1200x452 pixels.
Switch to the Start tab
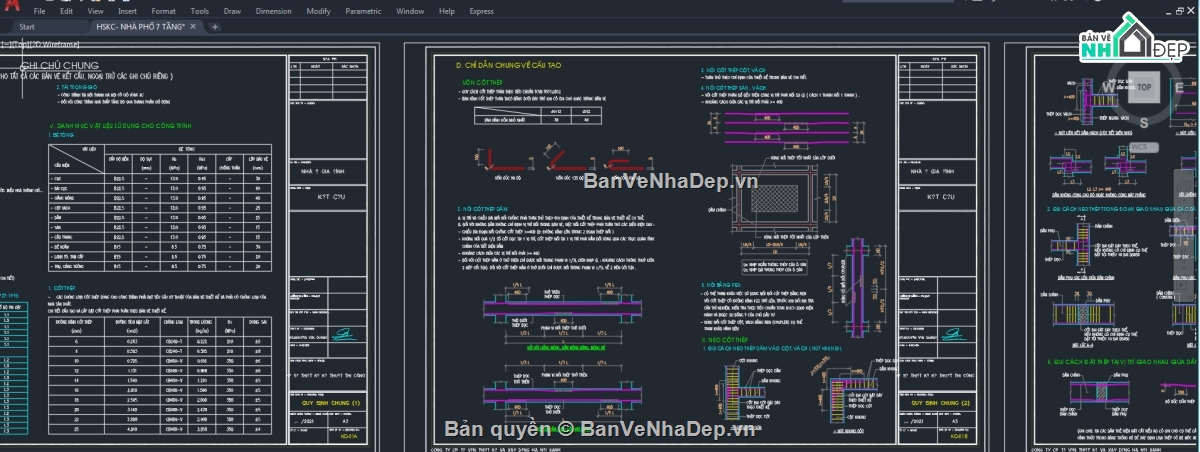[27, 27]
